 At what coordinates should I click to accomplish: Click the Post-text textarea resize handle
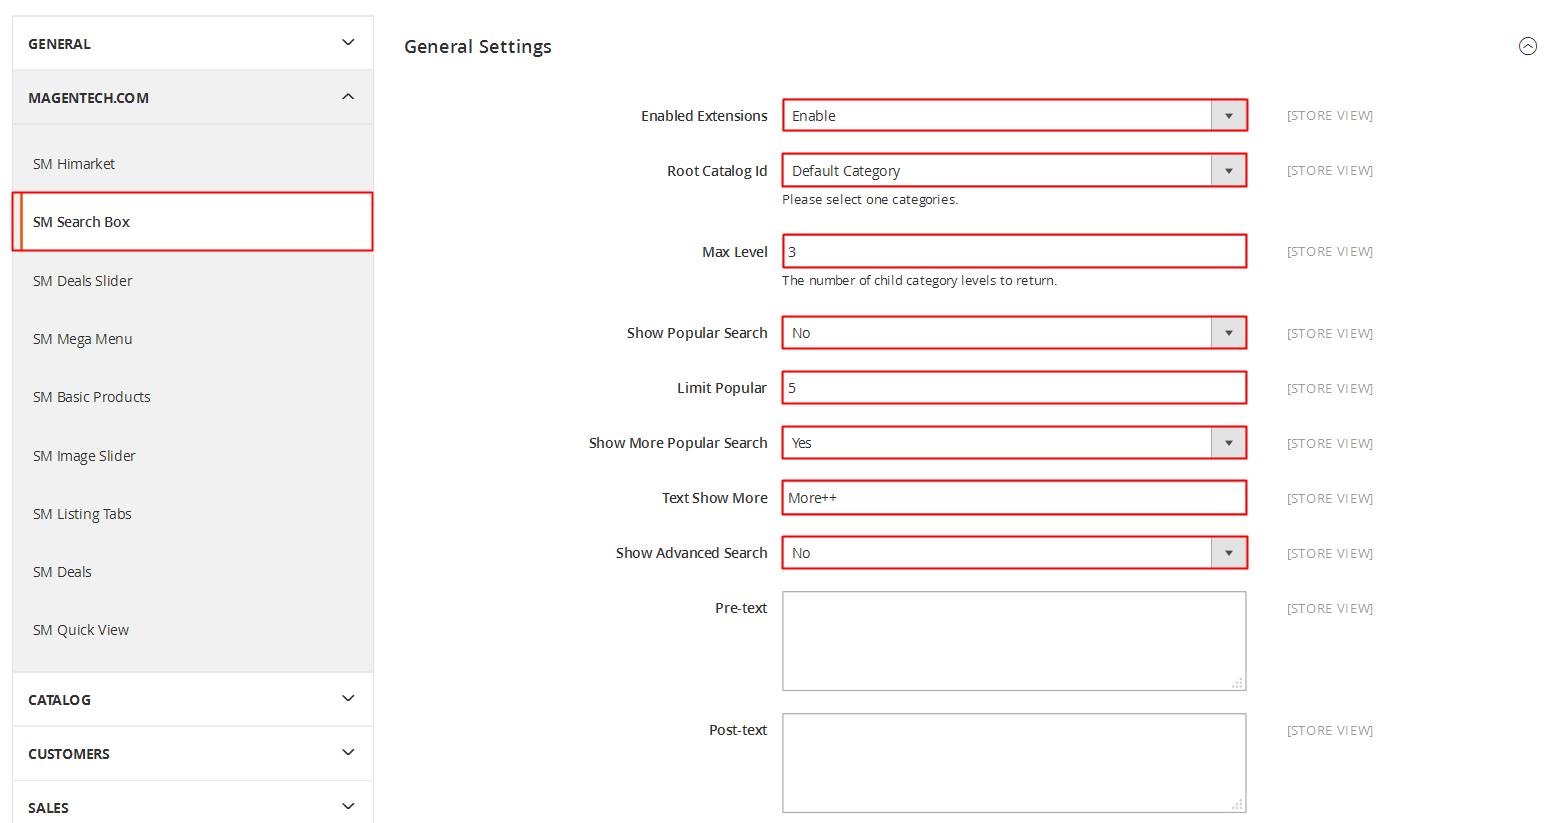1238,805
